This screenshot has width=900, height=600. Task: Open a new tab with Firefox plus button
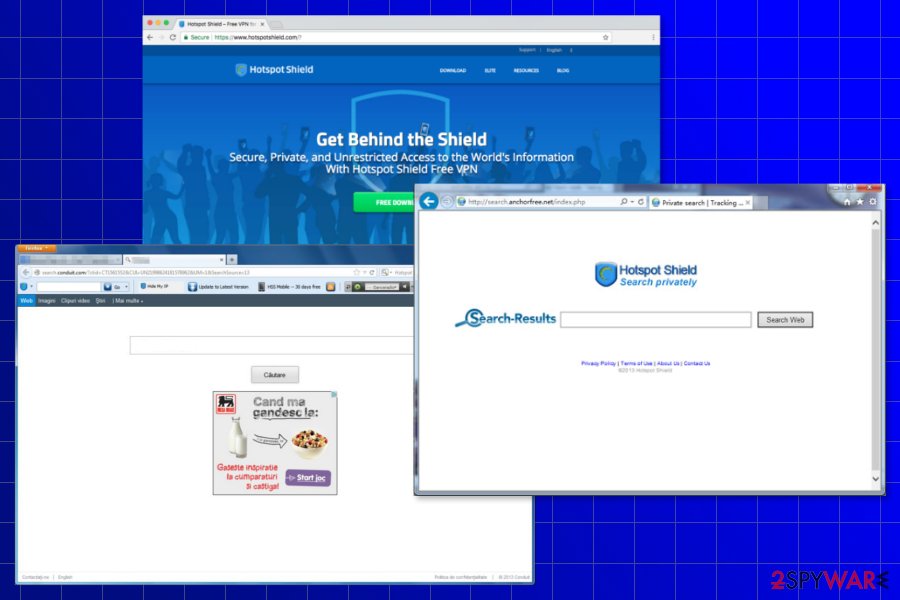point(232,260)
